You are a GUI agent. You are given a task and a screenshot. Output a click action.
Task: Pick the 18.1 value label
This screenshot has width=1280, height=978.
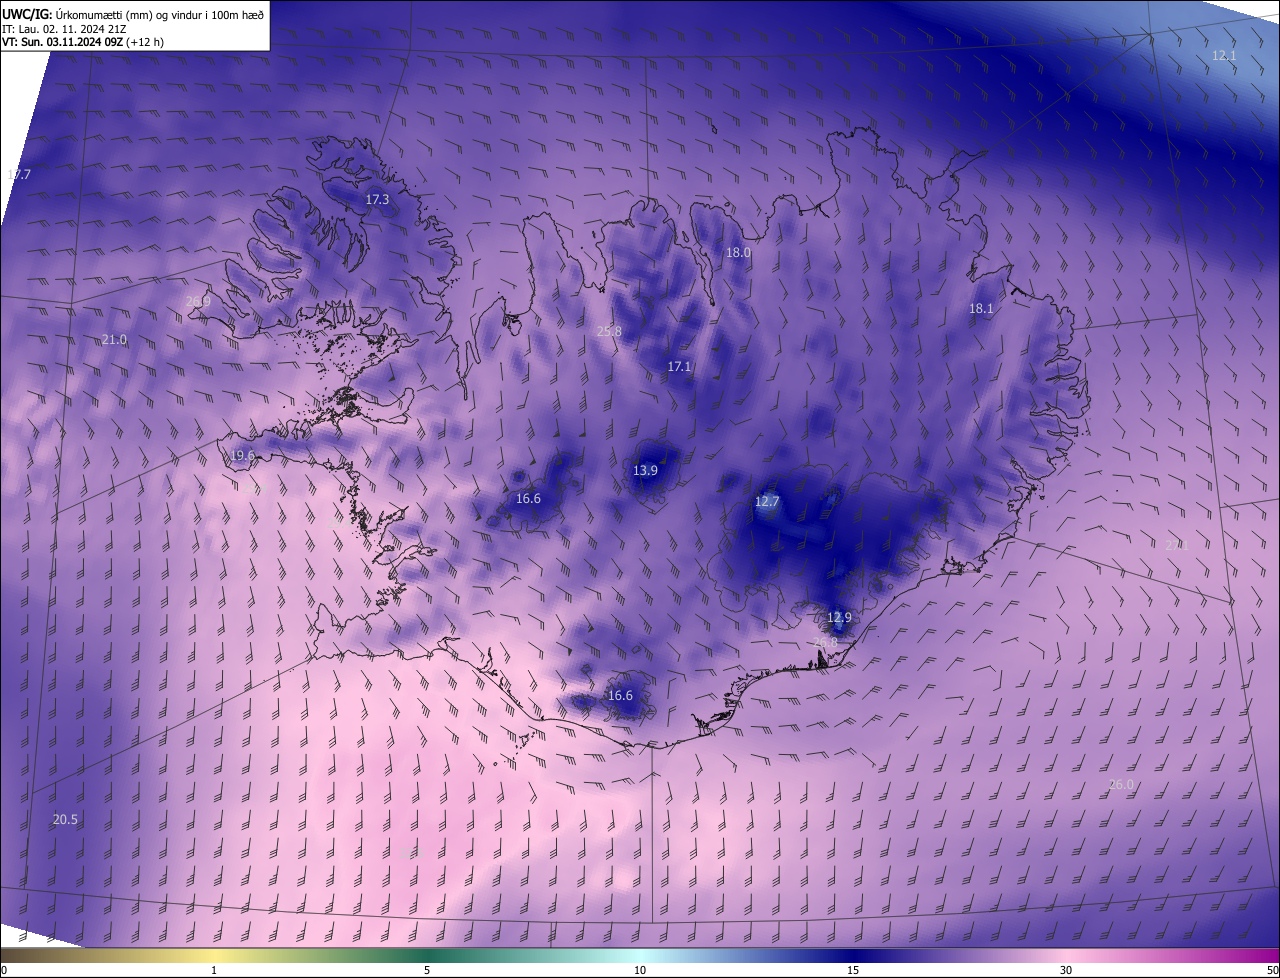[x=981, y=309]
